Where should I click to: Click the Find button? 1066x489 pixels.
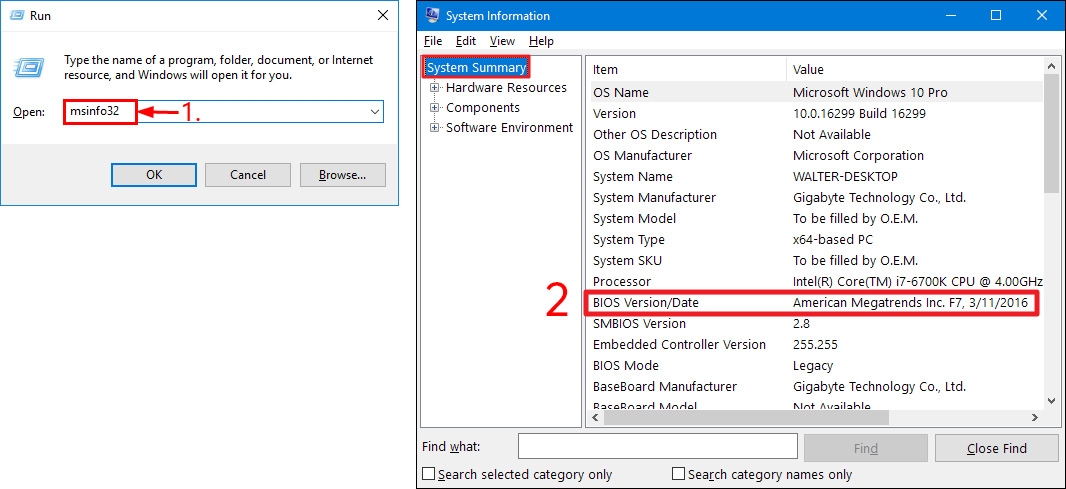pyautogui.click(x=865, y=448)
